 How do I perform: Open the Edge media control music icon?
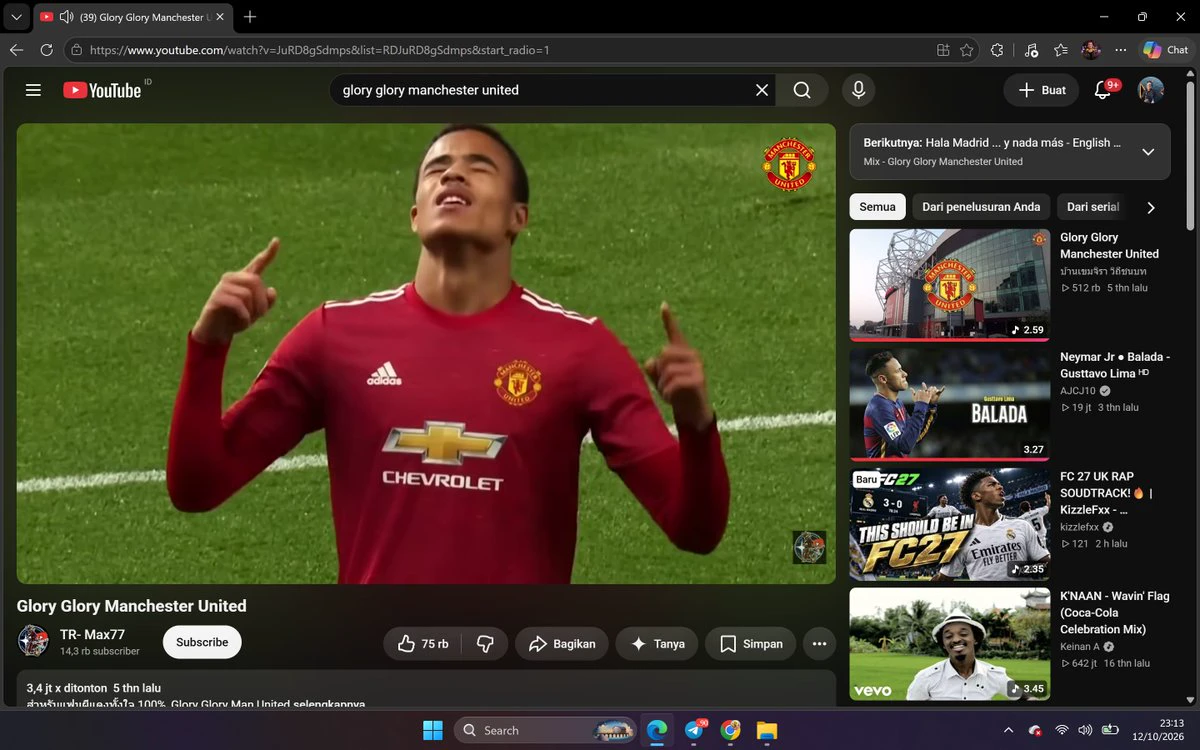pos(1031,50)
